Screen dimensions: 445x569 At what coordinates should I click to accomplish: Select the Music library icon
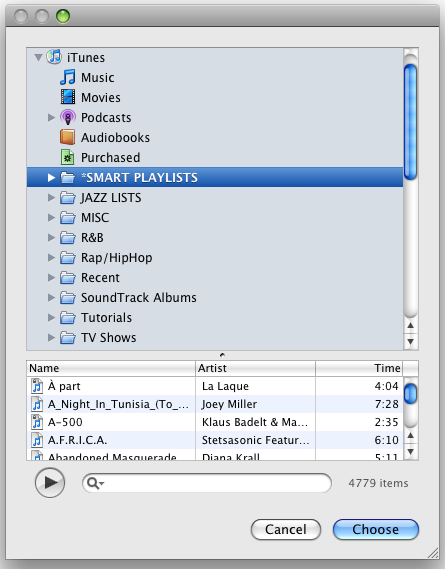point(68,77)
